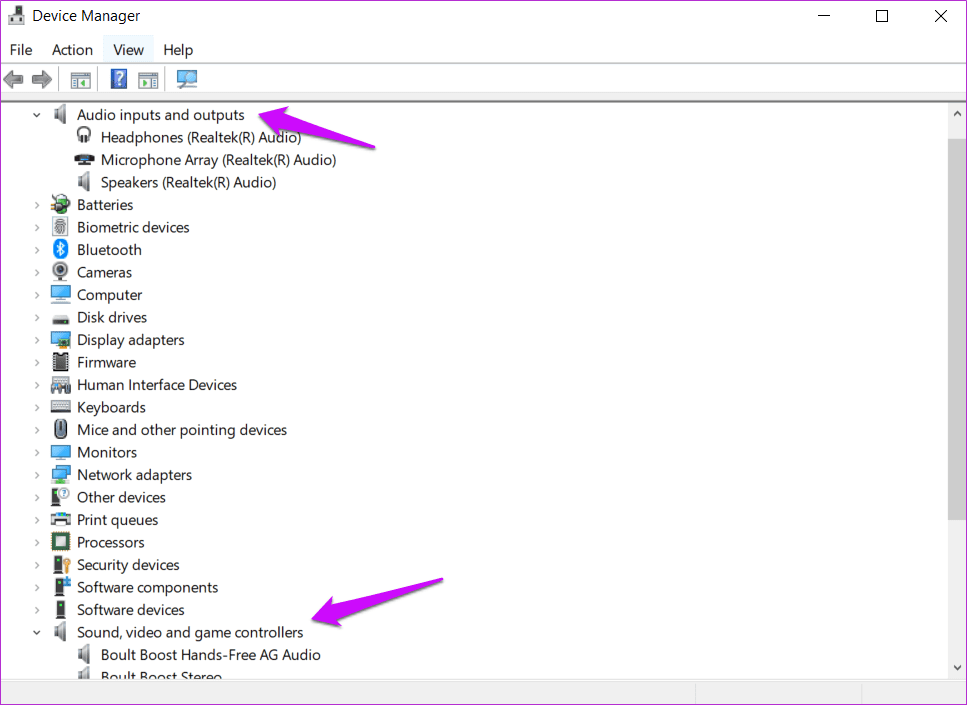Expand the Display adapters chevron
Image resolution: width=967 pixels, height=705 pixels.
click(x=37, y=340)
